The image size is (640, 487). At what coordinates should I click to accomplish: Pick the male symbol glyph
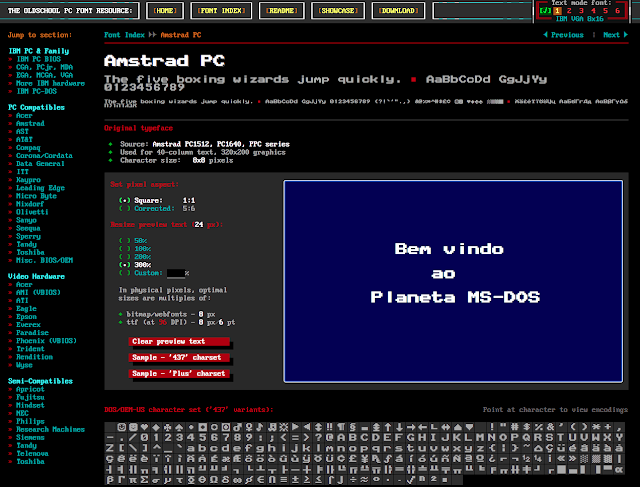coord(238,427)
